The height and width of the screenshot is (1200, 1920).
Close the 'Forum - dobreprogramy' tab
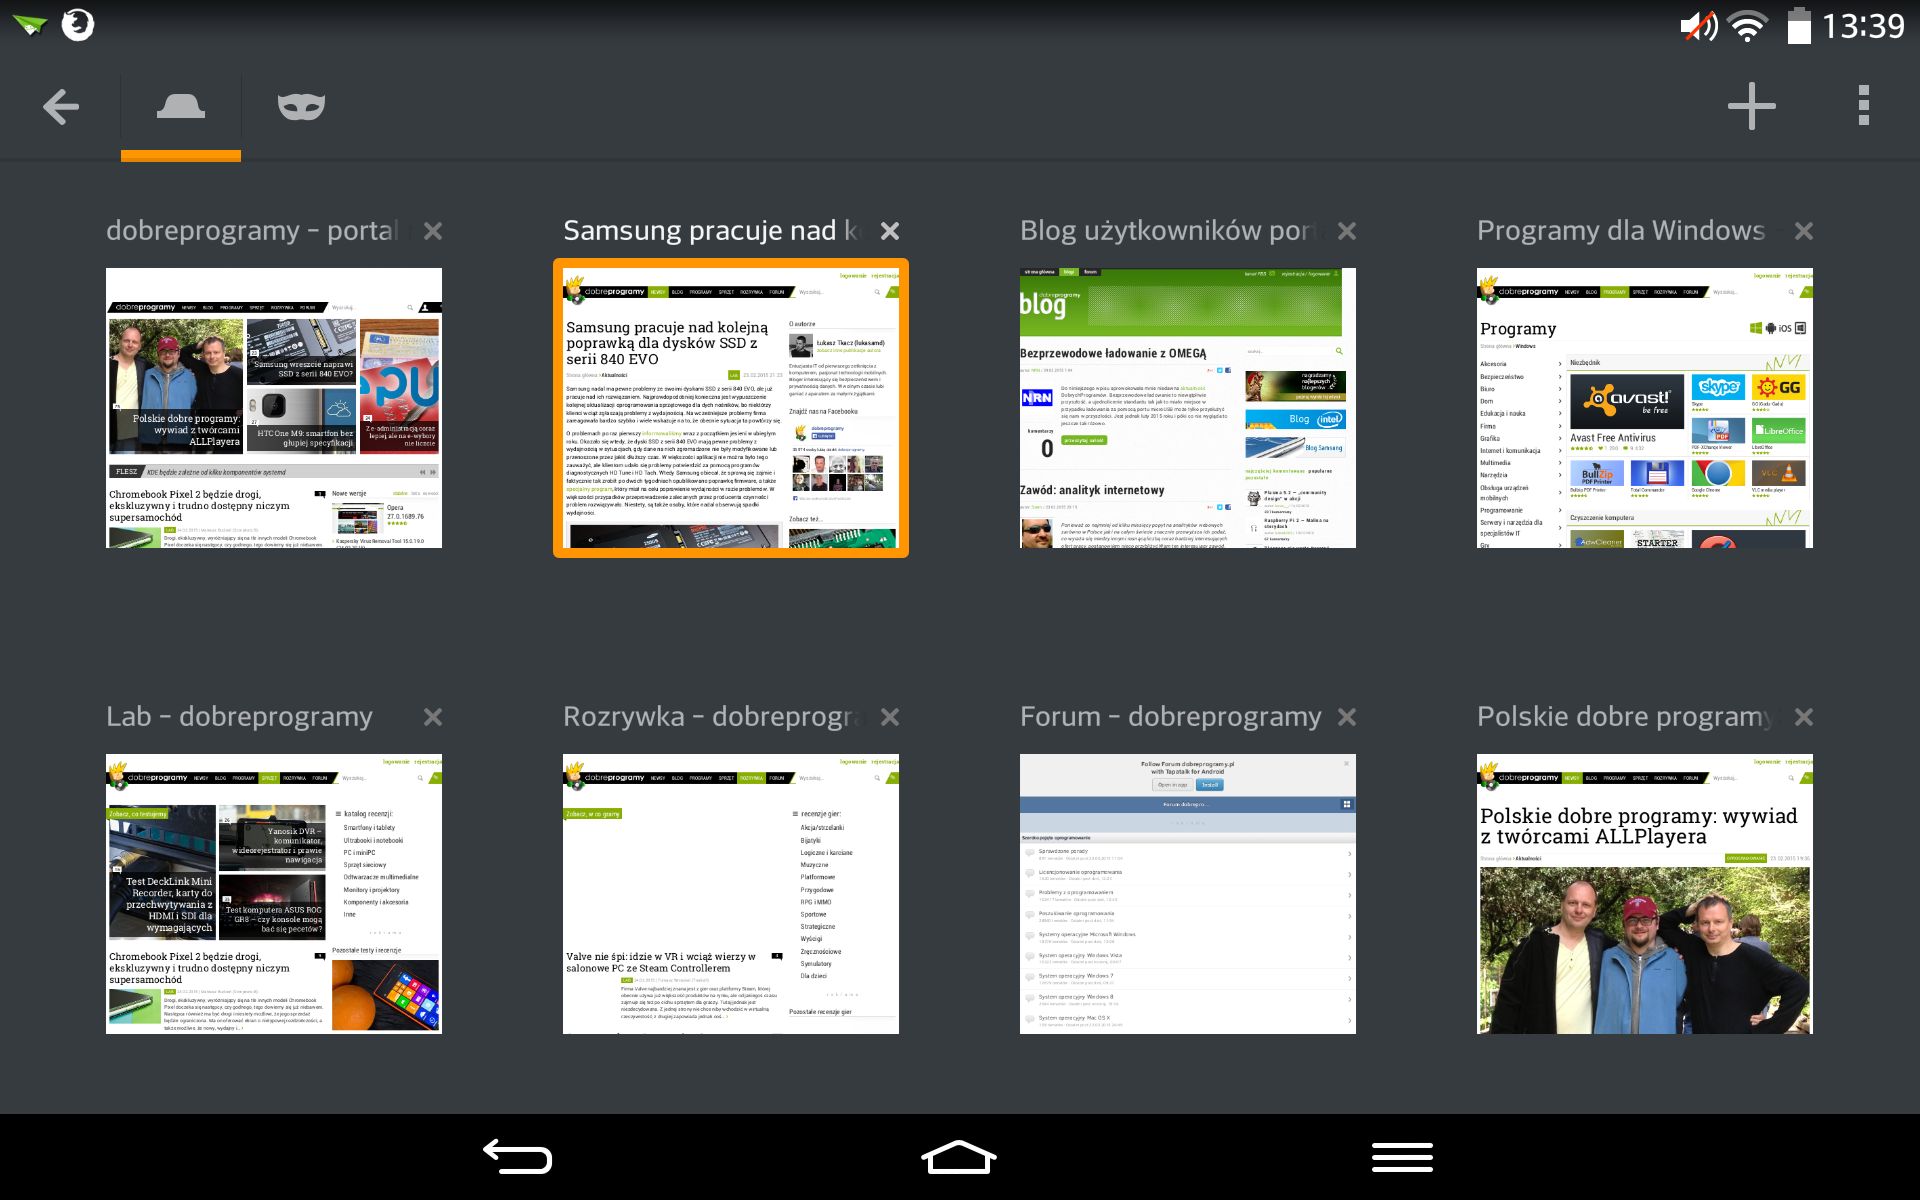tap(1346, 717)
